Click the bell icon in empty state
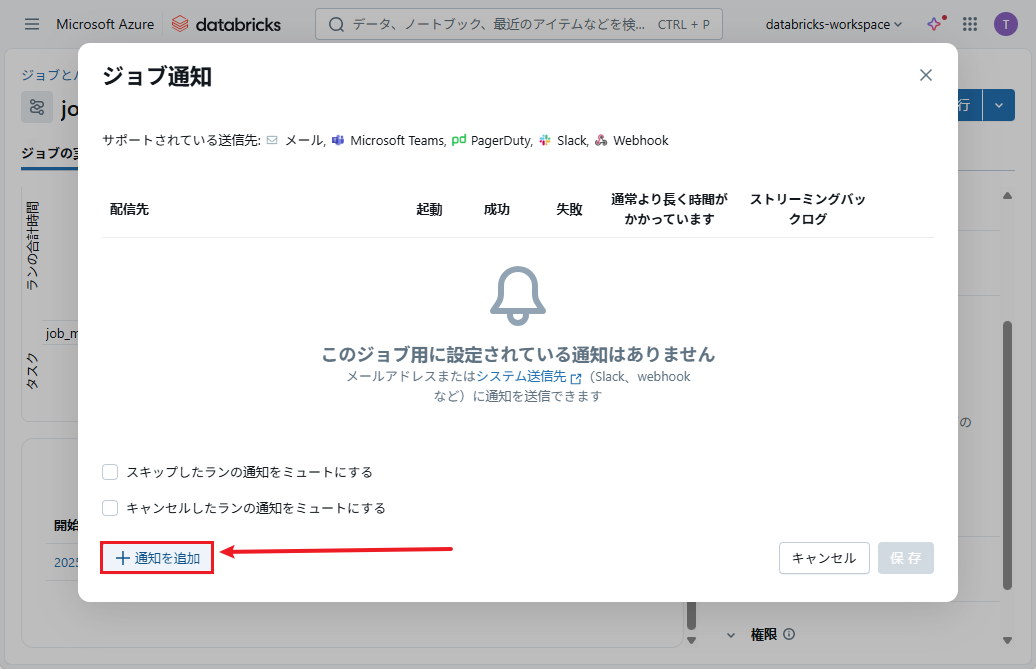 click(517, 296)
